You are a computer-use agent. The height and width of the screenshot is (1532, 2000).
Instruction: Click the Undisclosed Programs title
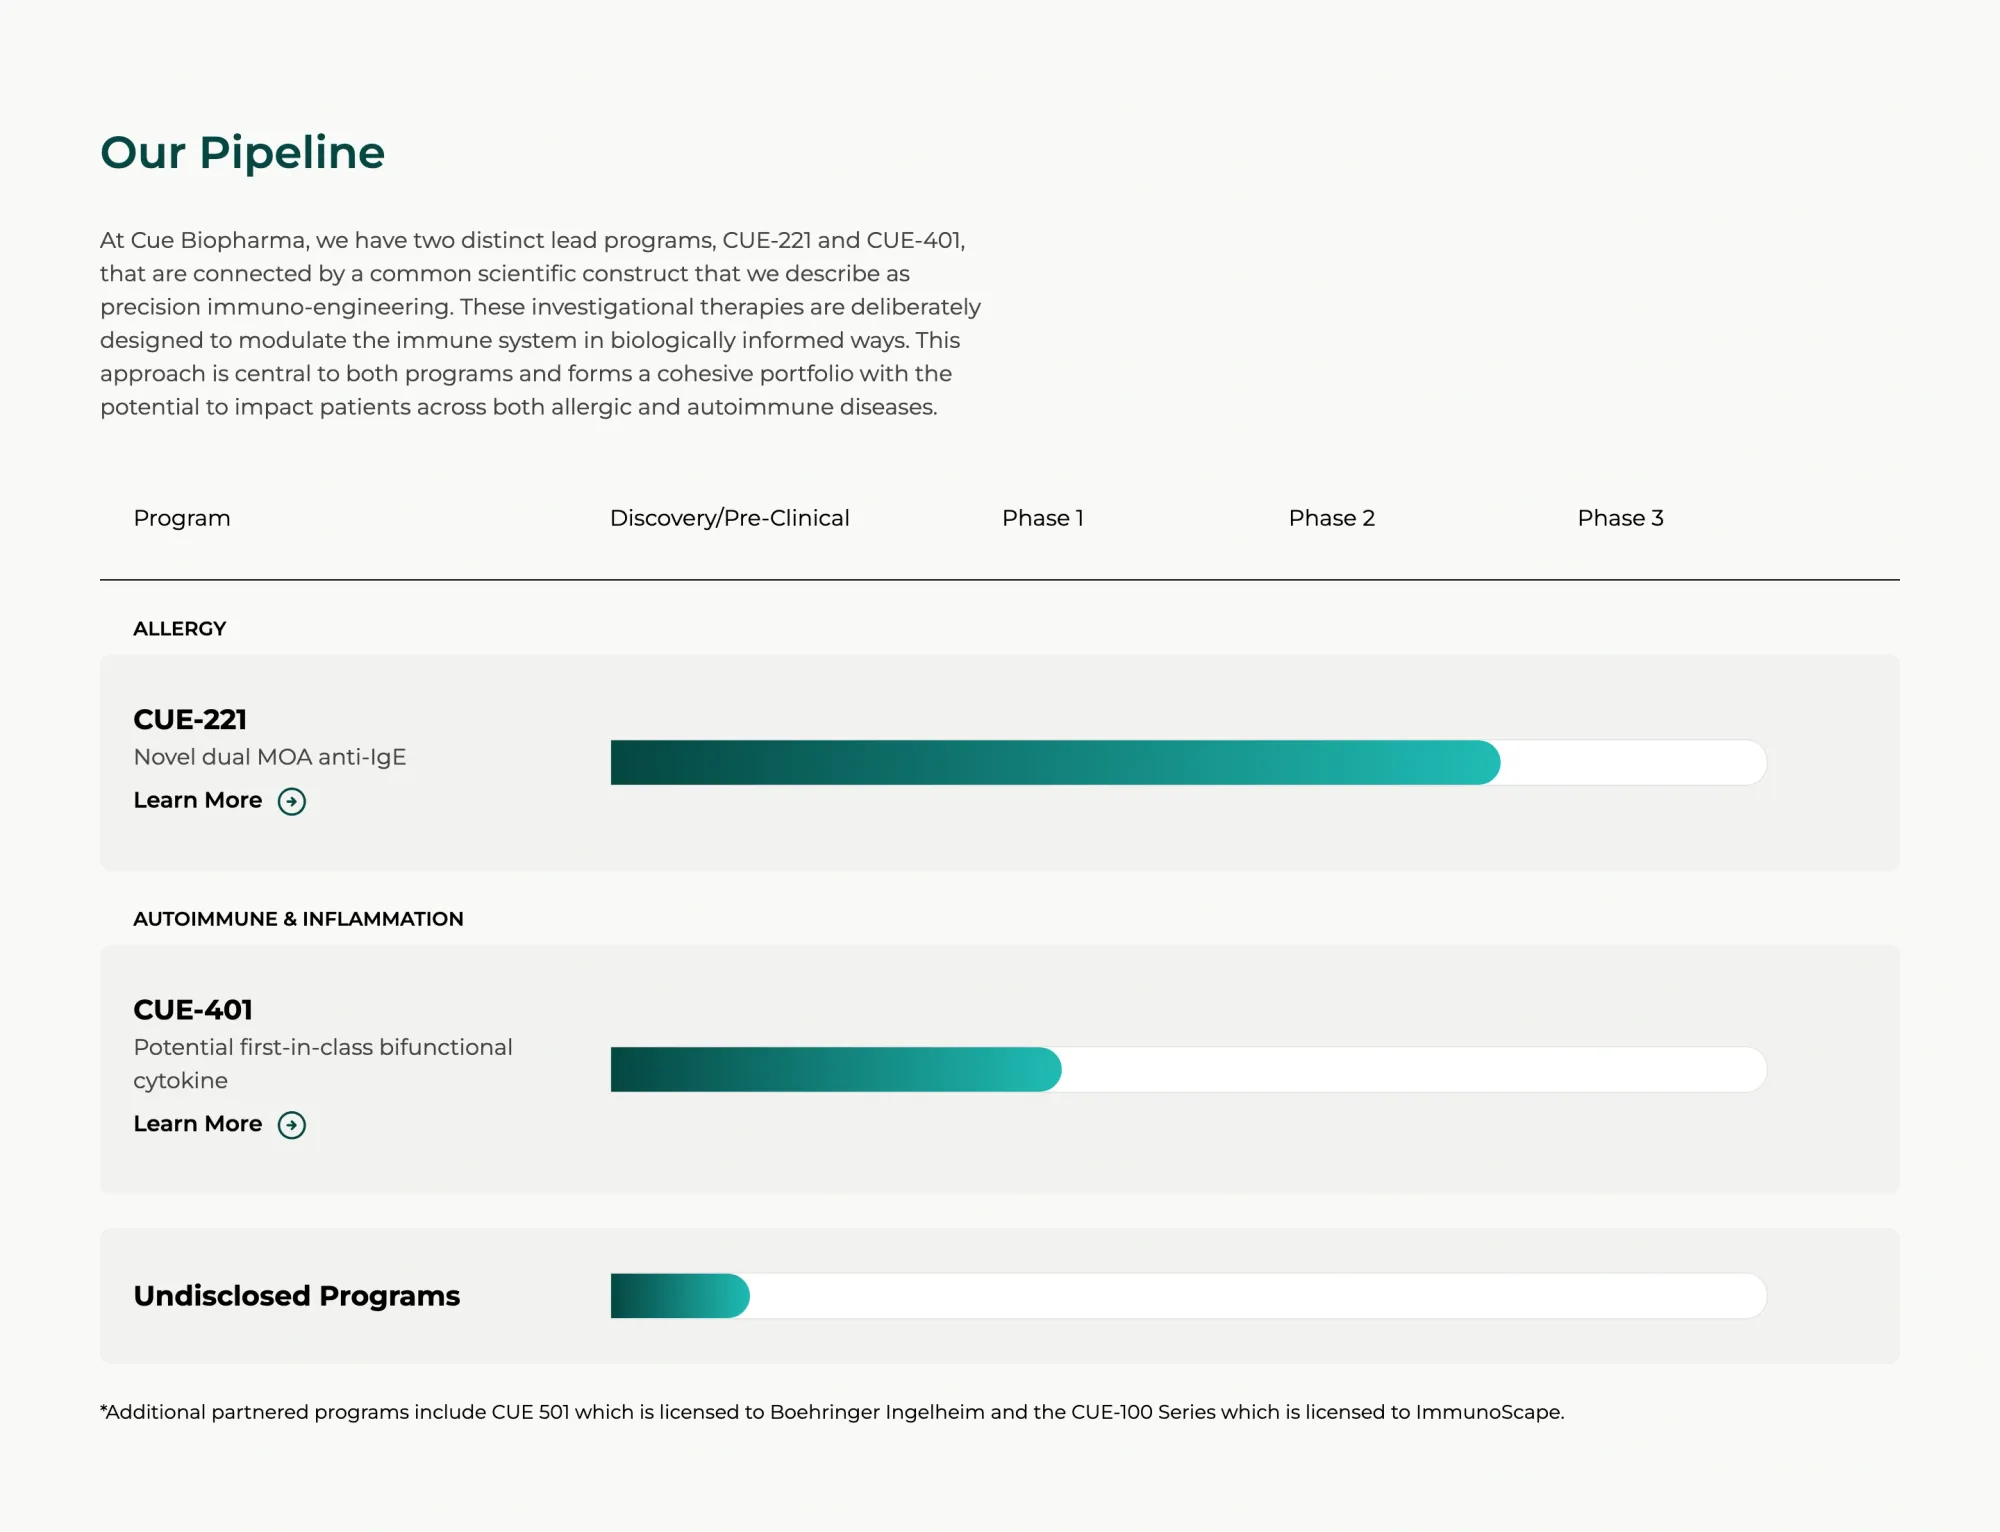point(297,1295)
